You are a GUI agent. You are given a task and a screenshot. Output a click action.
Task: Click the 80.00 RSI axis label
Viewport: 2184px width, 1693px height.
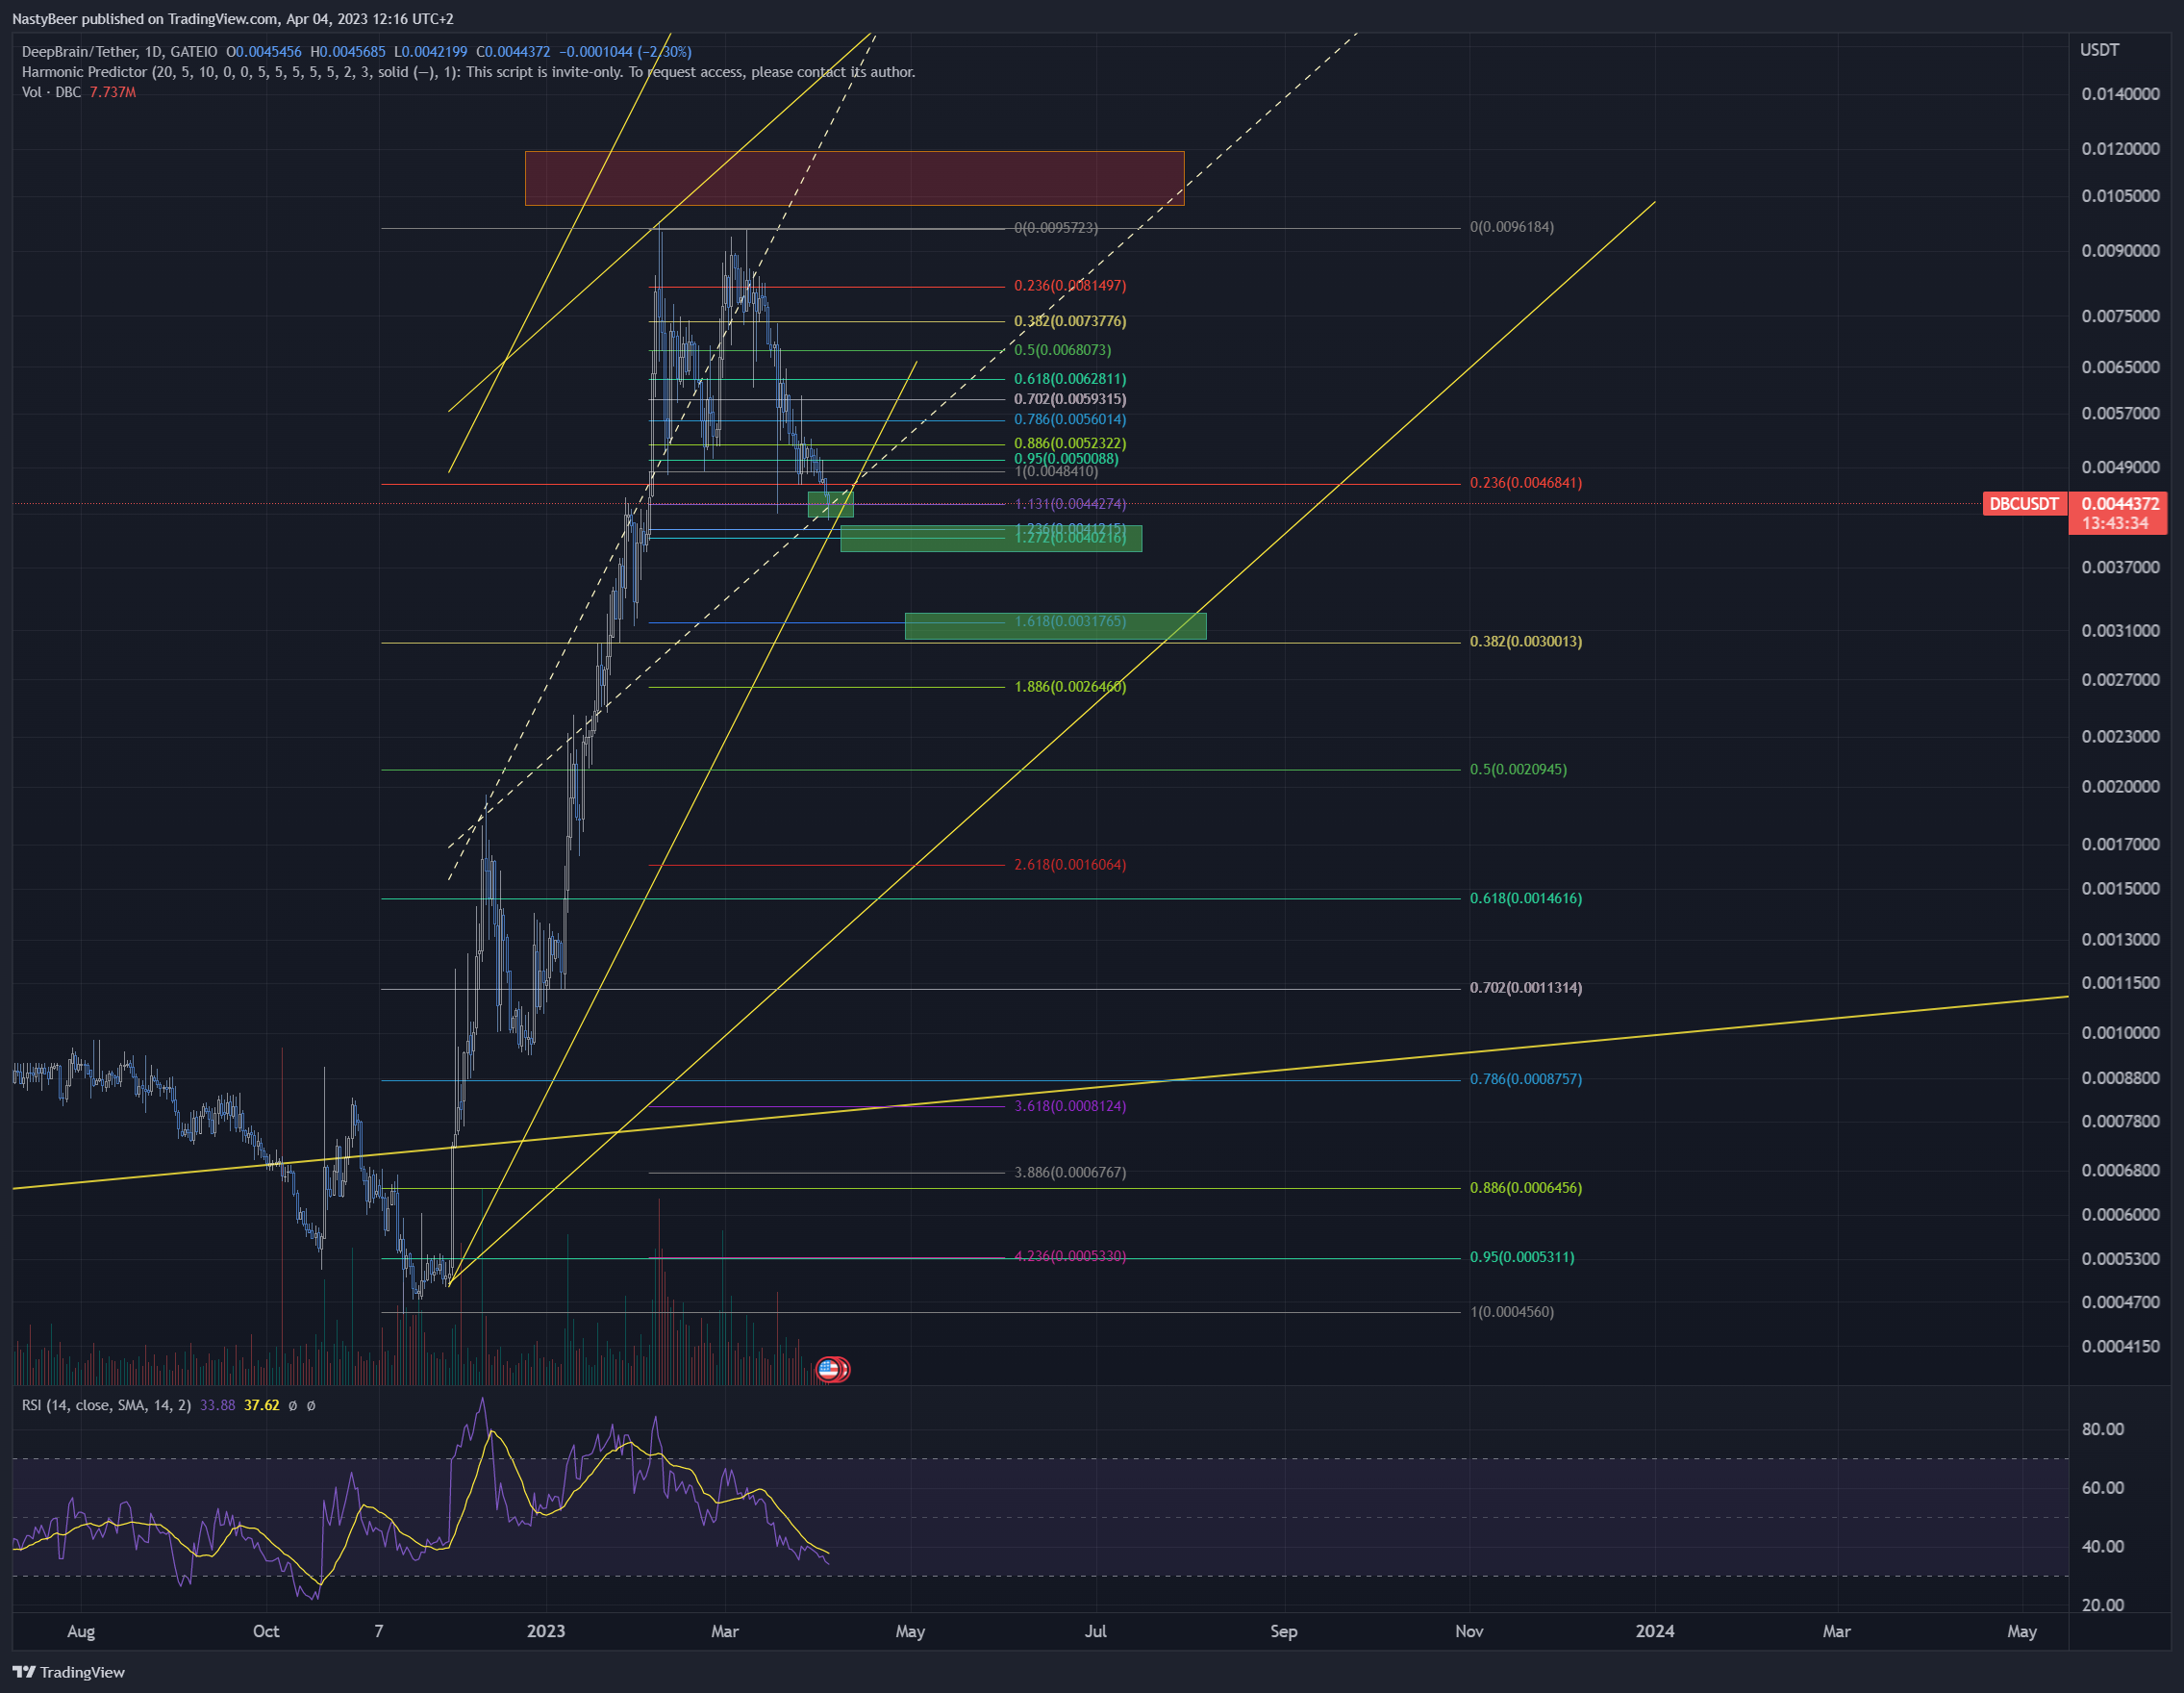click(x=2102, y=1429)
